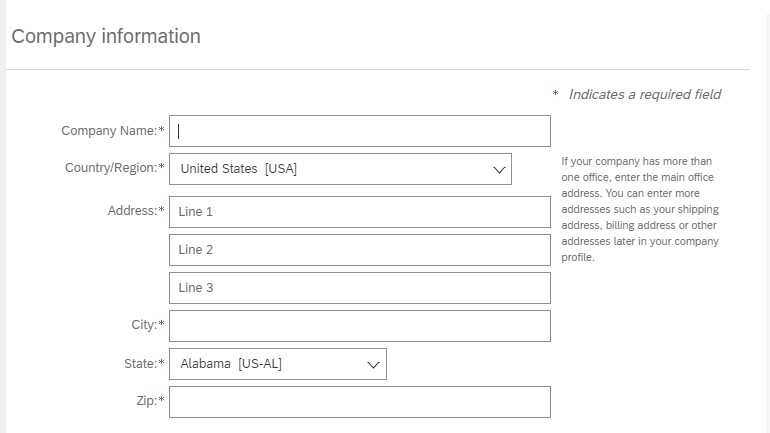Click the main office address help text

pos(640,209)
